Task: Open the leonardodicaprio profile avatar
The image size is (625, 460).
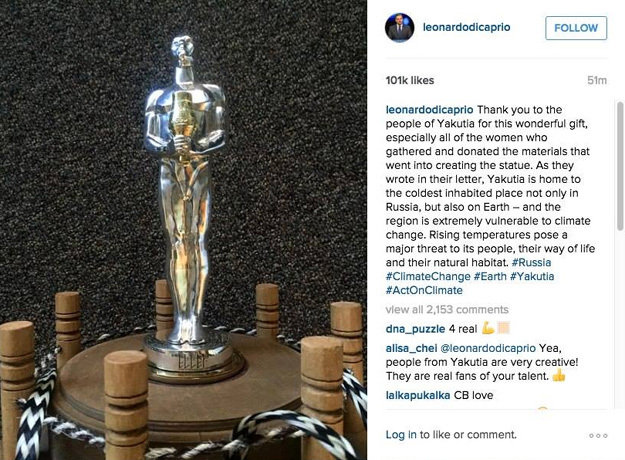Action: point(399,28)
